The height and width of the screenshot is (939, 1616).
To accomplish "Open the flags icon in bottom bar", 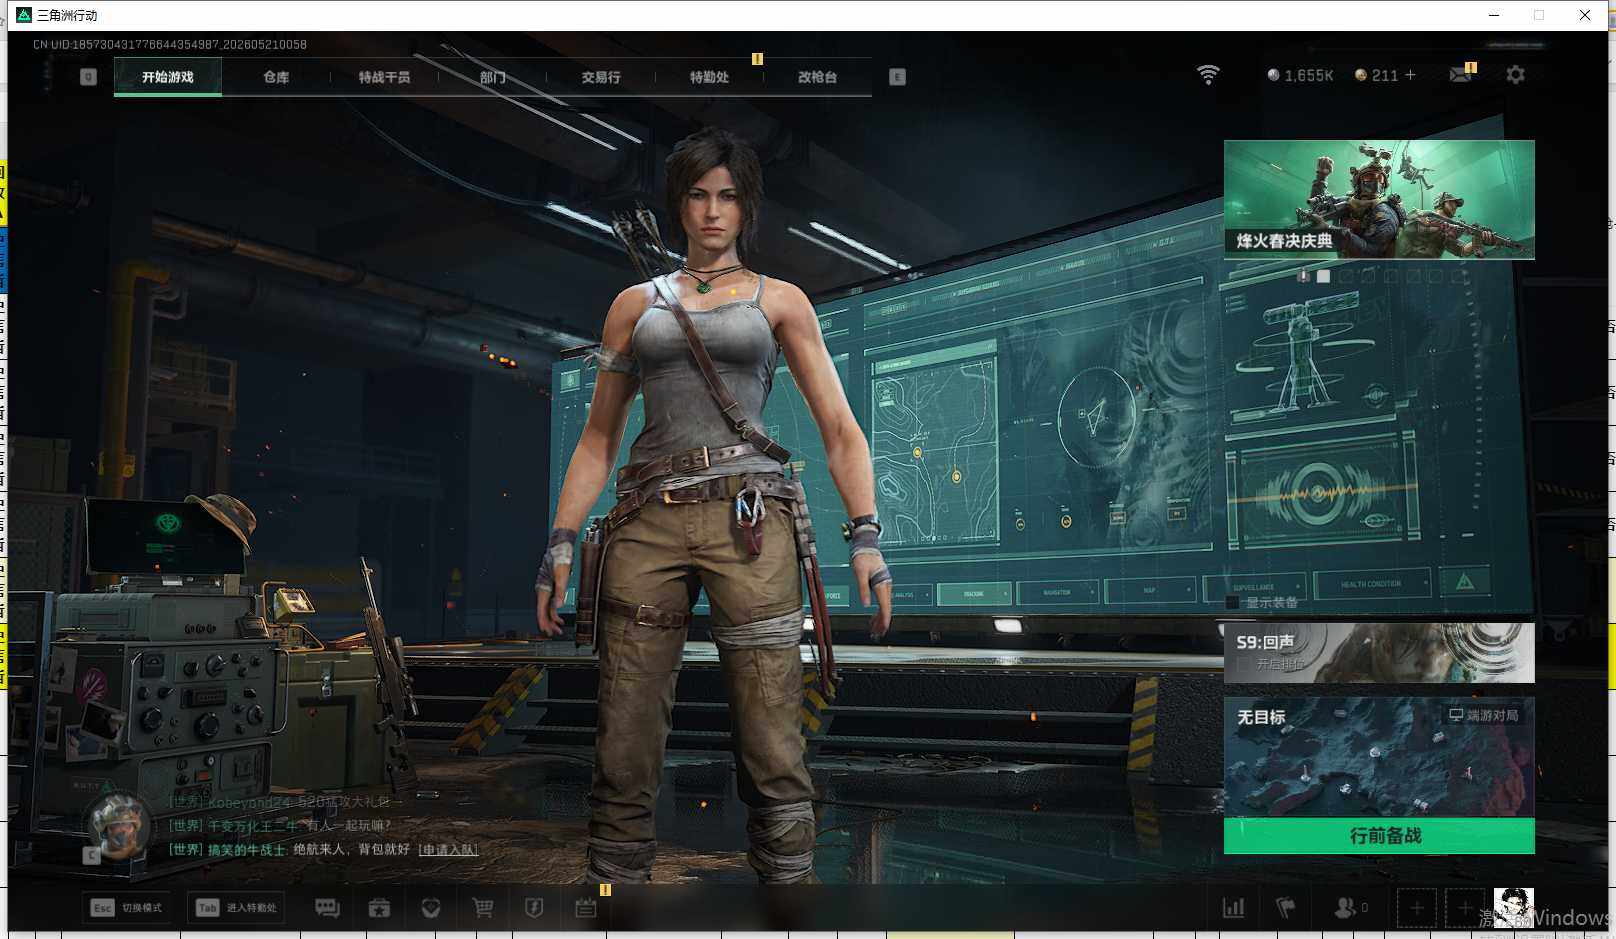I will click(1286, 908).
